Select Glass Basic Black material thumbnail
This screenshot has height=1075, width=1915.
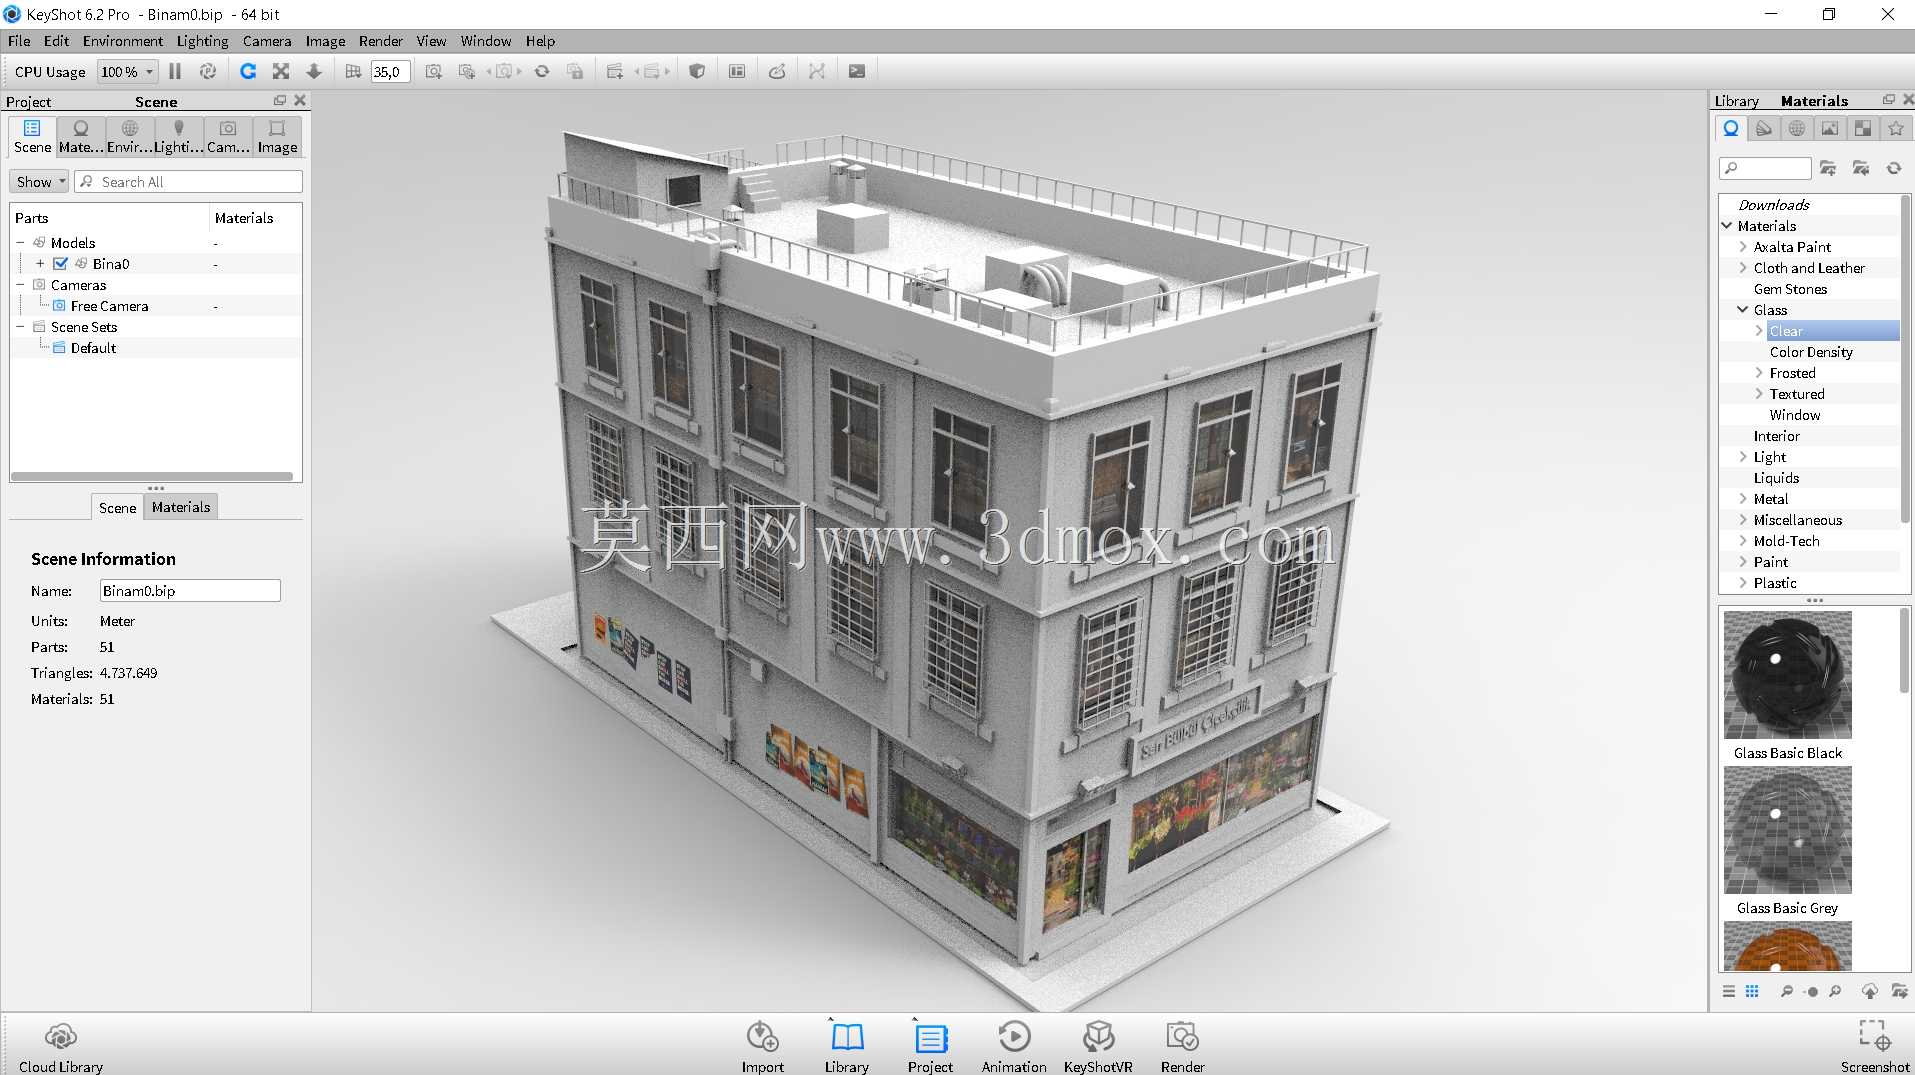[x=1788, y=675]
